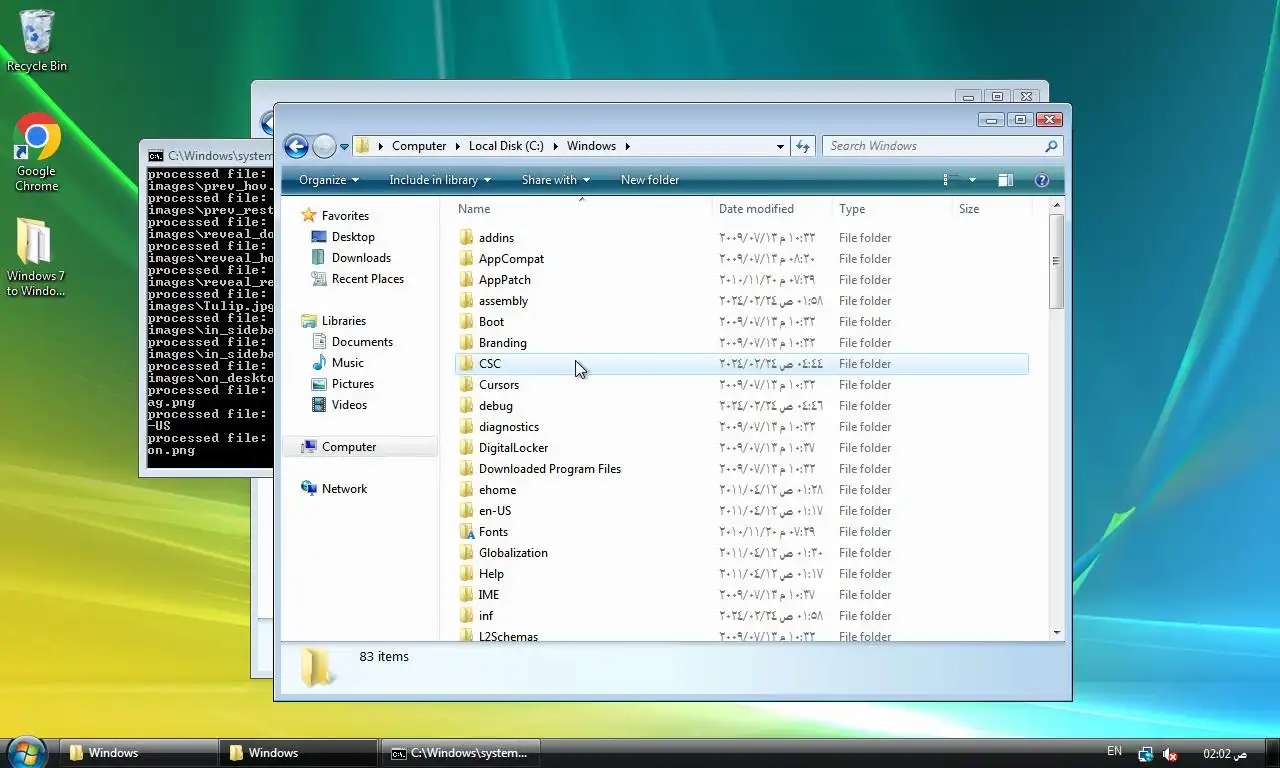Click the Explorer forward arrow button
This screenshot has height=768, width=1280.
point(324,146)
